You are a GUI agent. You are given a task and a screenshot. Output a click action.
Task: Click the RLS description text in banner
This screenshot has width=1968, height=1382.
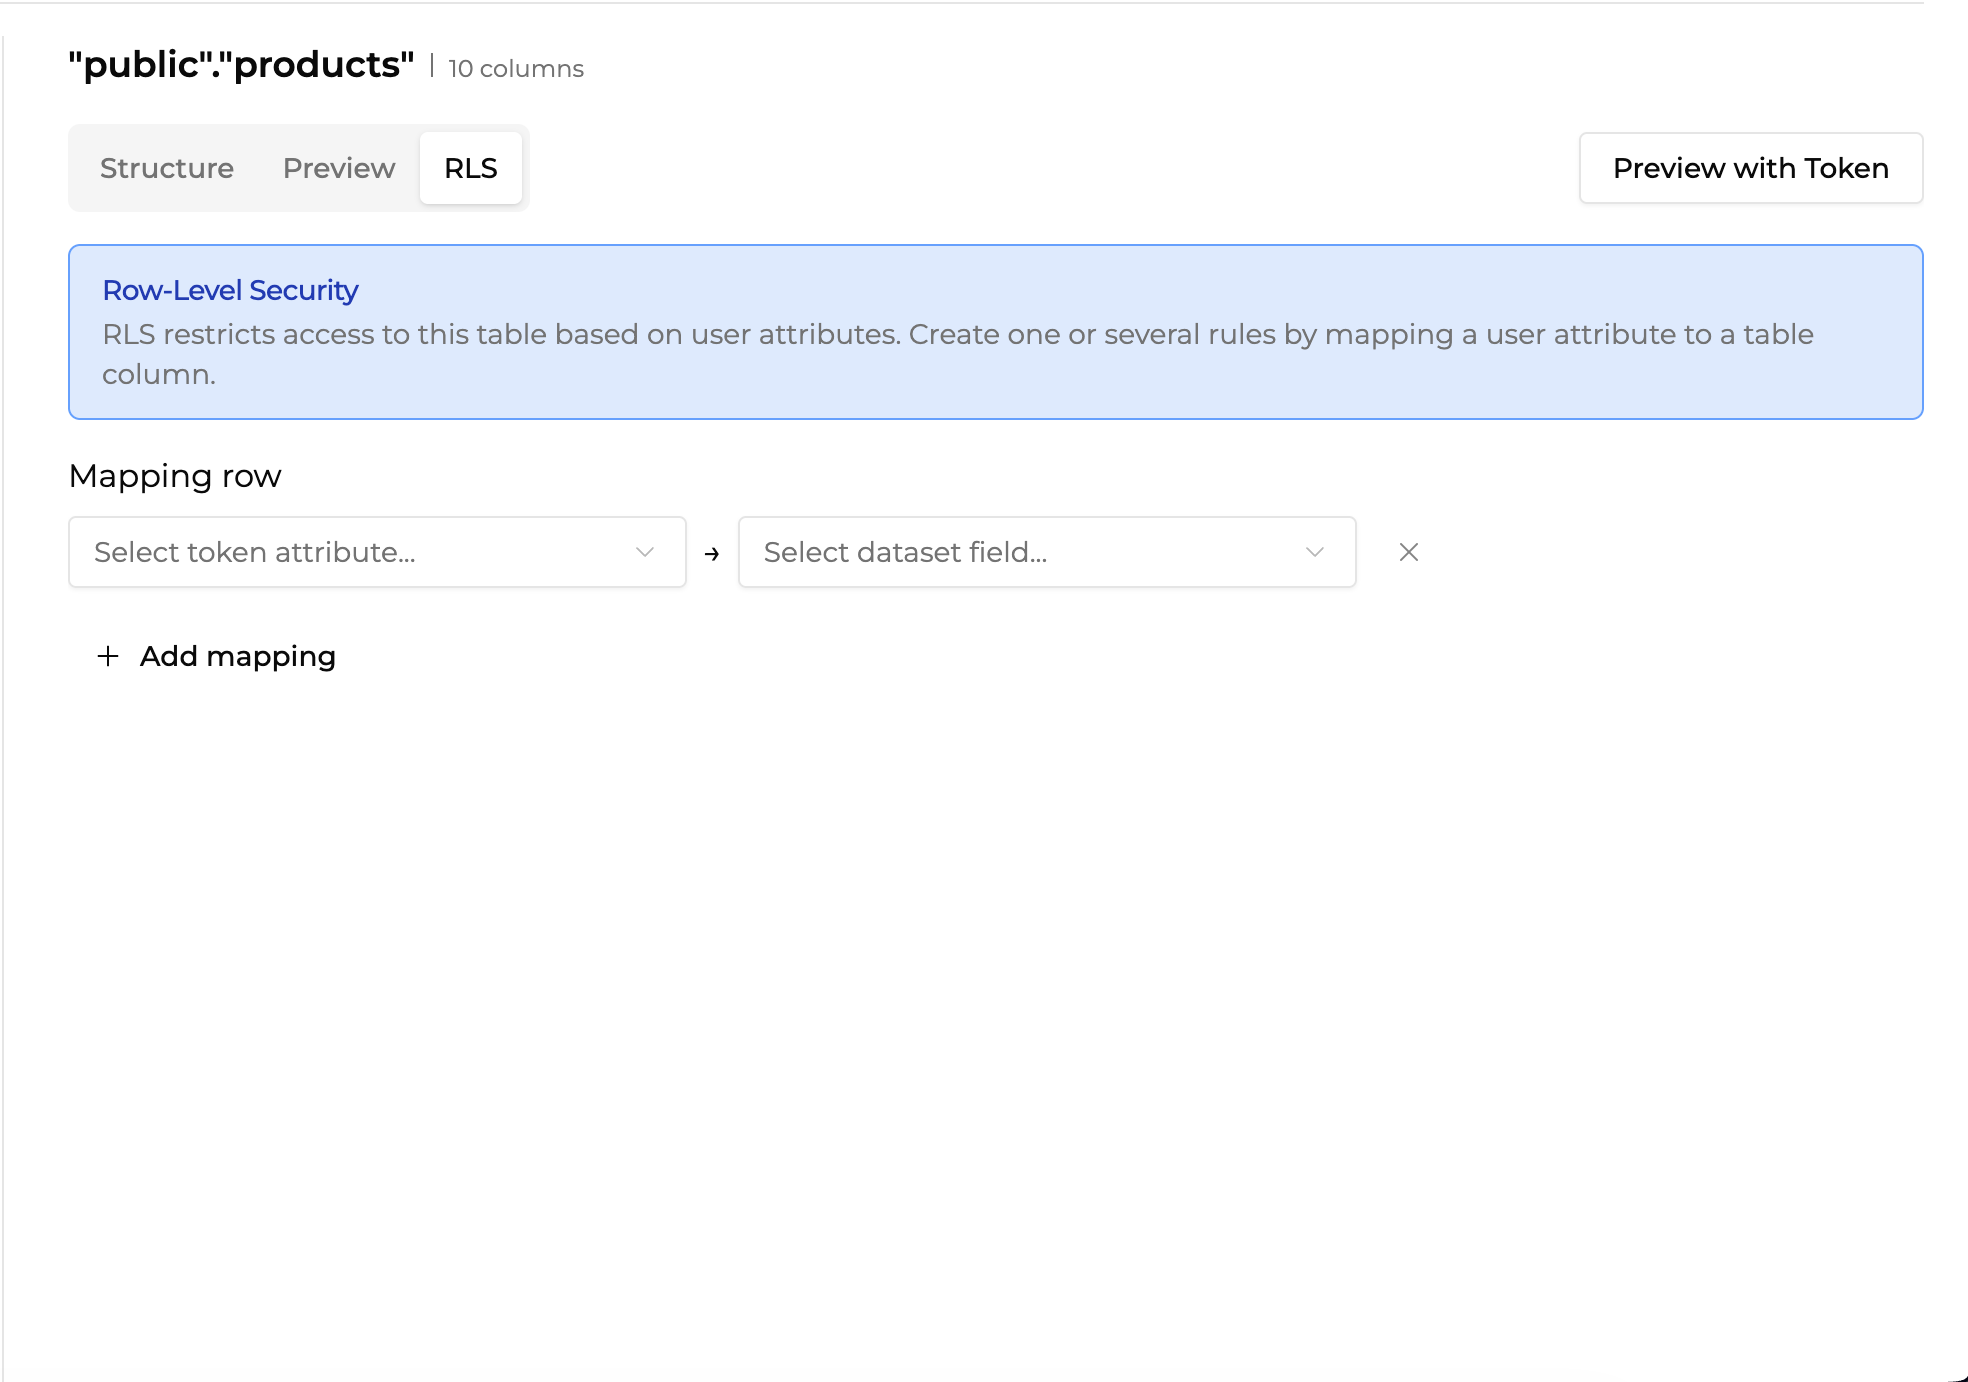957,335
